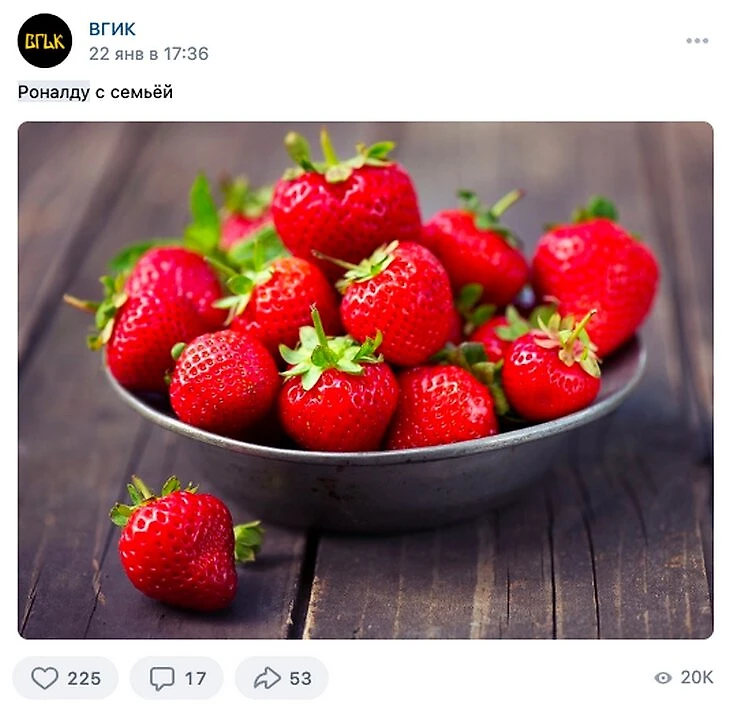Click the eye views icon
Screen dimensions: 730x705
[x=663, y=678]
